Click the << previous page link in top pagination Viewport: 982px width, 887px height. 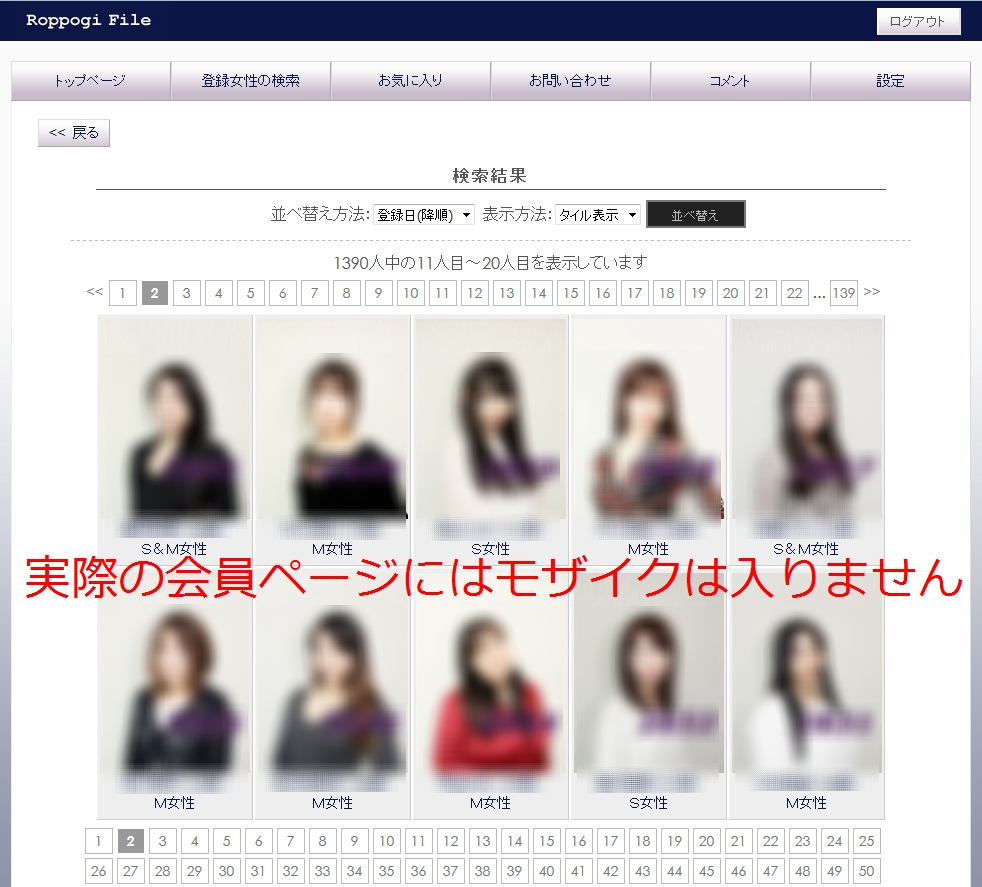click(95, 291)
